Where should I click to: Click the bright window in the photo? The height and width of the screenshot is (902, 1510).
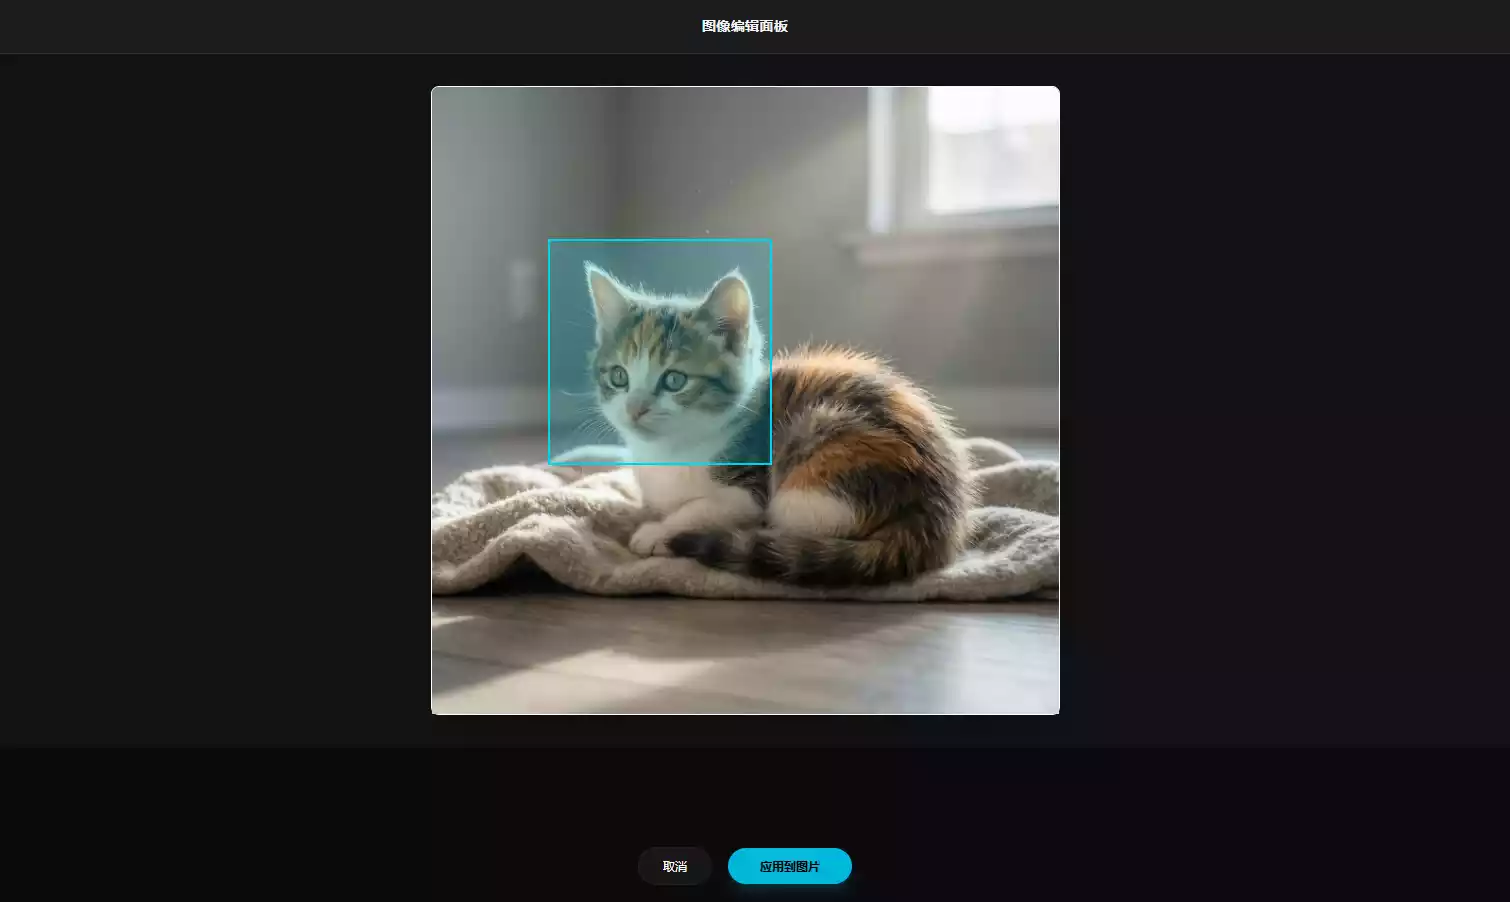[990, 150]
